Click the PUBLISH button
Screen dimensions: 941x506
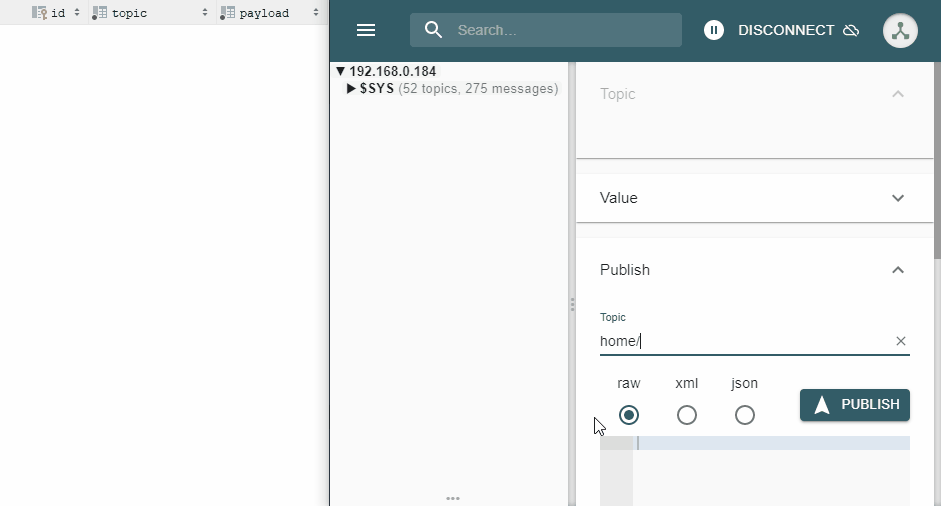(855, 405)
